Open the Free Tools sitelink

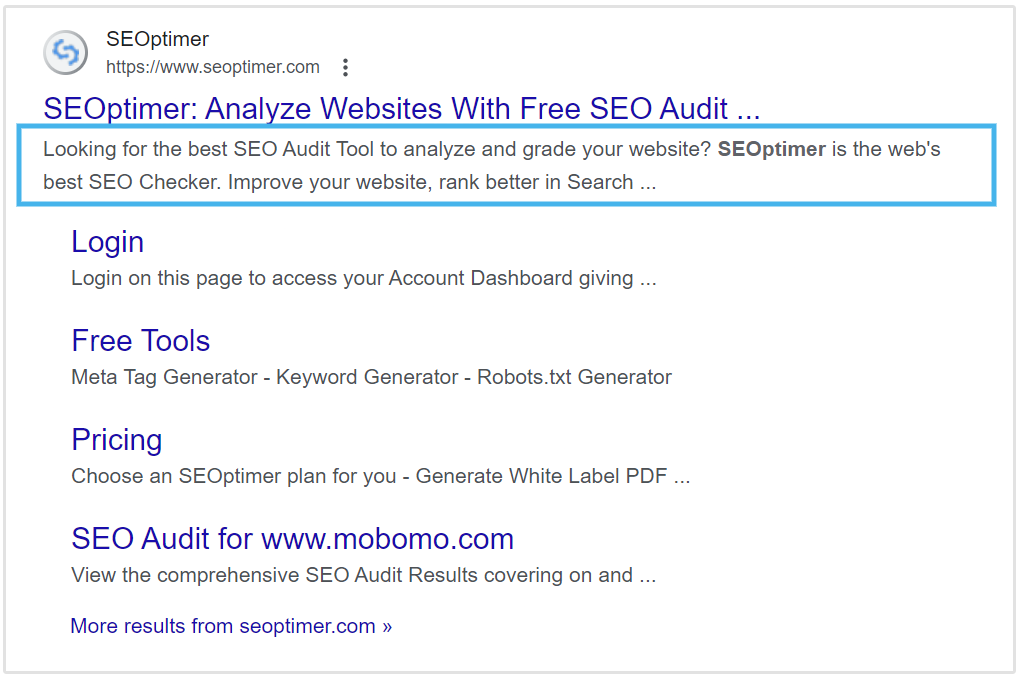(140, 340)
